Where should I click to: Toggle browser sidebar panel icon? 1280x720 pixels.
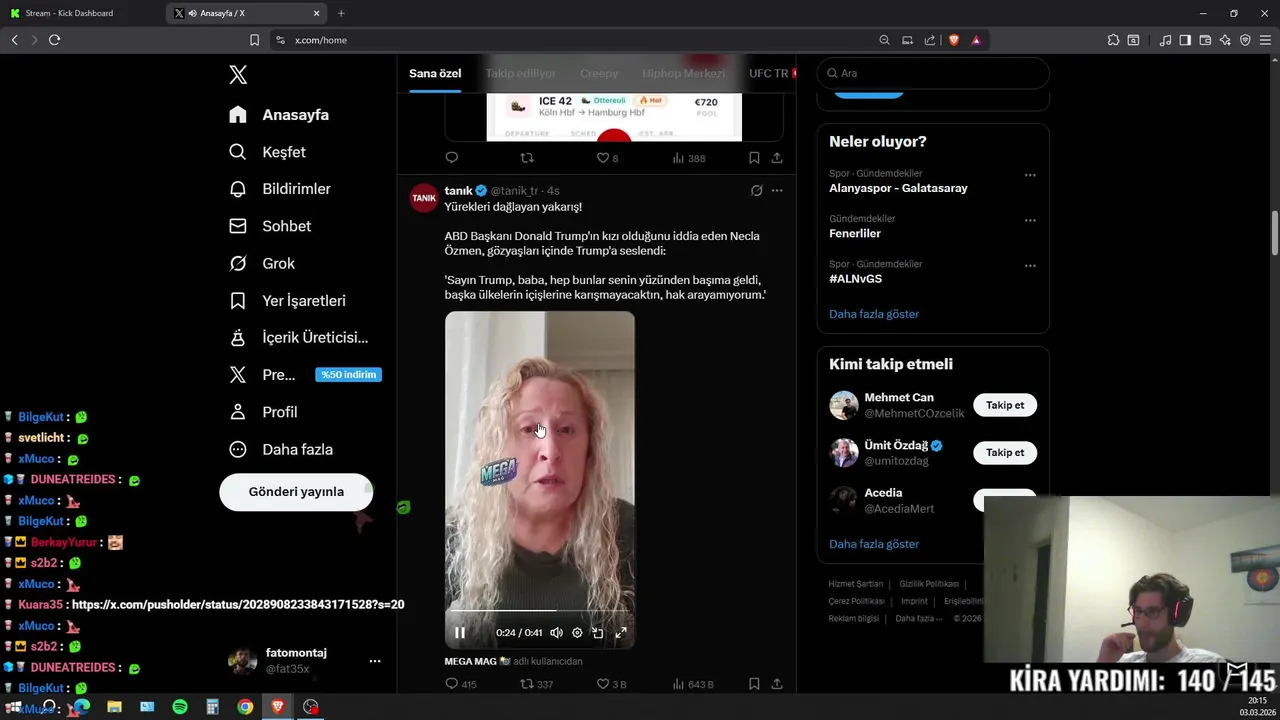(x=1185, y=40)
